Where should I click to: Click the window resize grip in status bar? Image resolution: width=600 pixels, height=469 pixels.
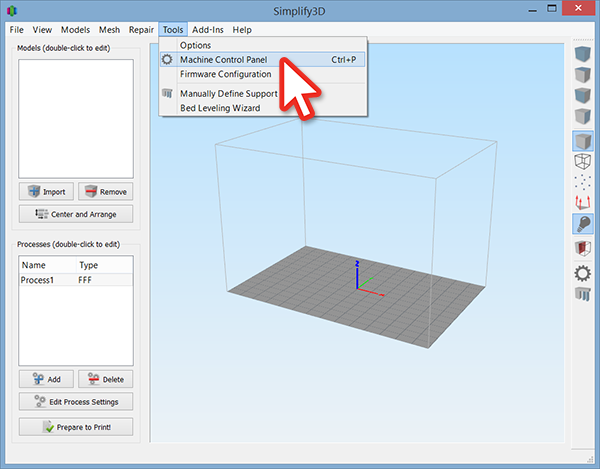(x=589, y=458)
